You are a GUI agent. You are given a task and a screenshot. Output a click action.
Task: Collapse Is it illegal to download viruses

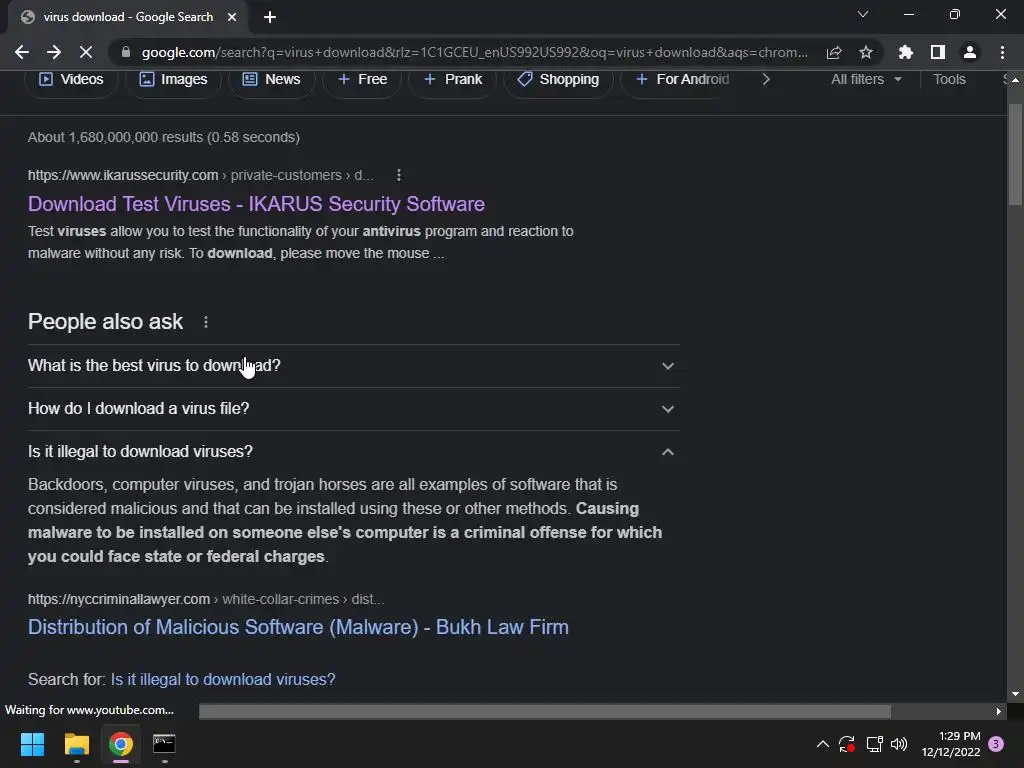pyautogui.click(x=353, y=452)
